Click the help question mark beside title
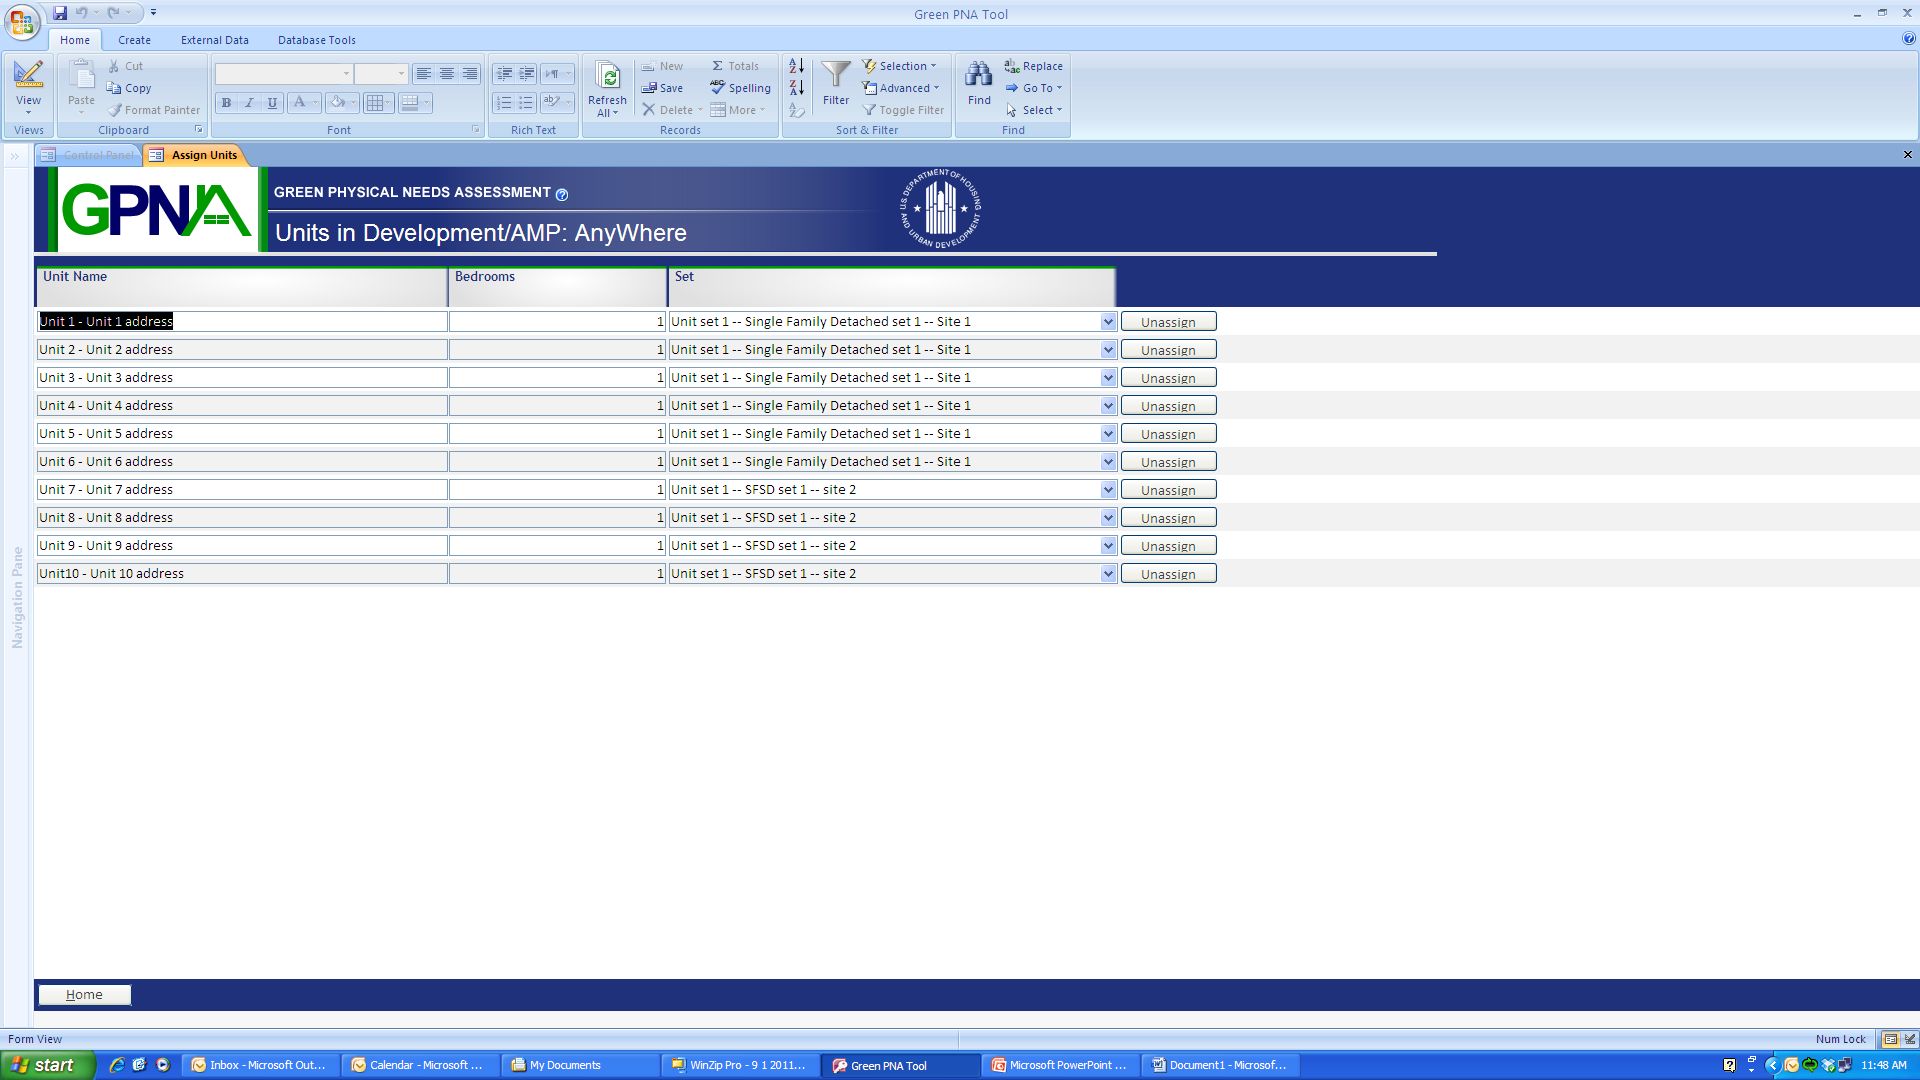The height and width of the screenshot is (1080, 1920). 562,194
